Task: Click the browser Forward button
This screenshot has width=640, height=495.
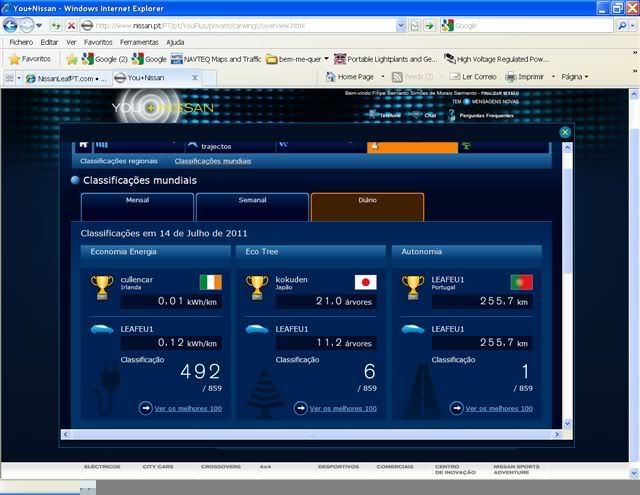Action: pos(27,25)
